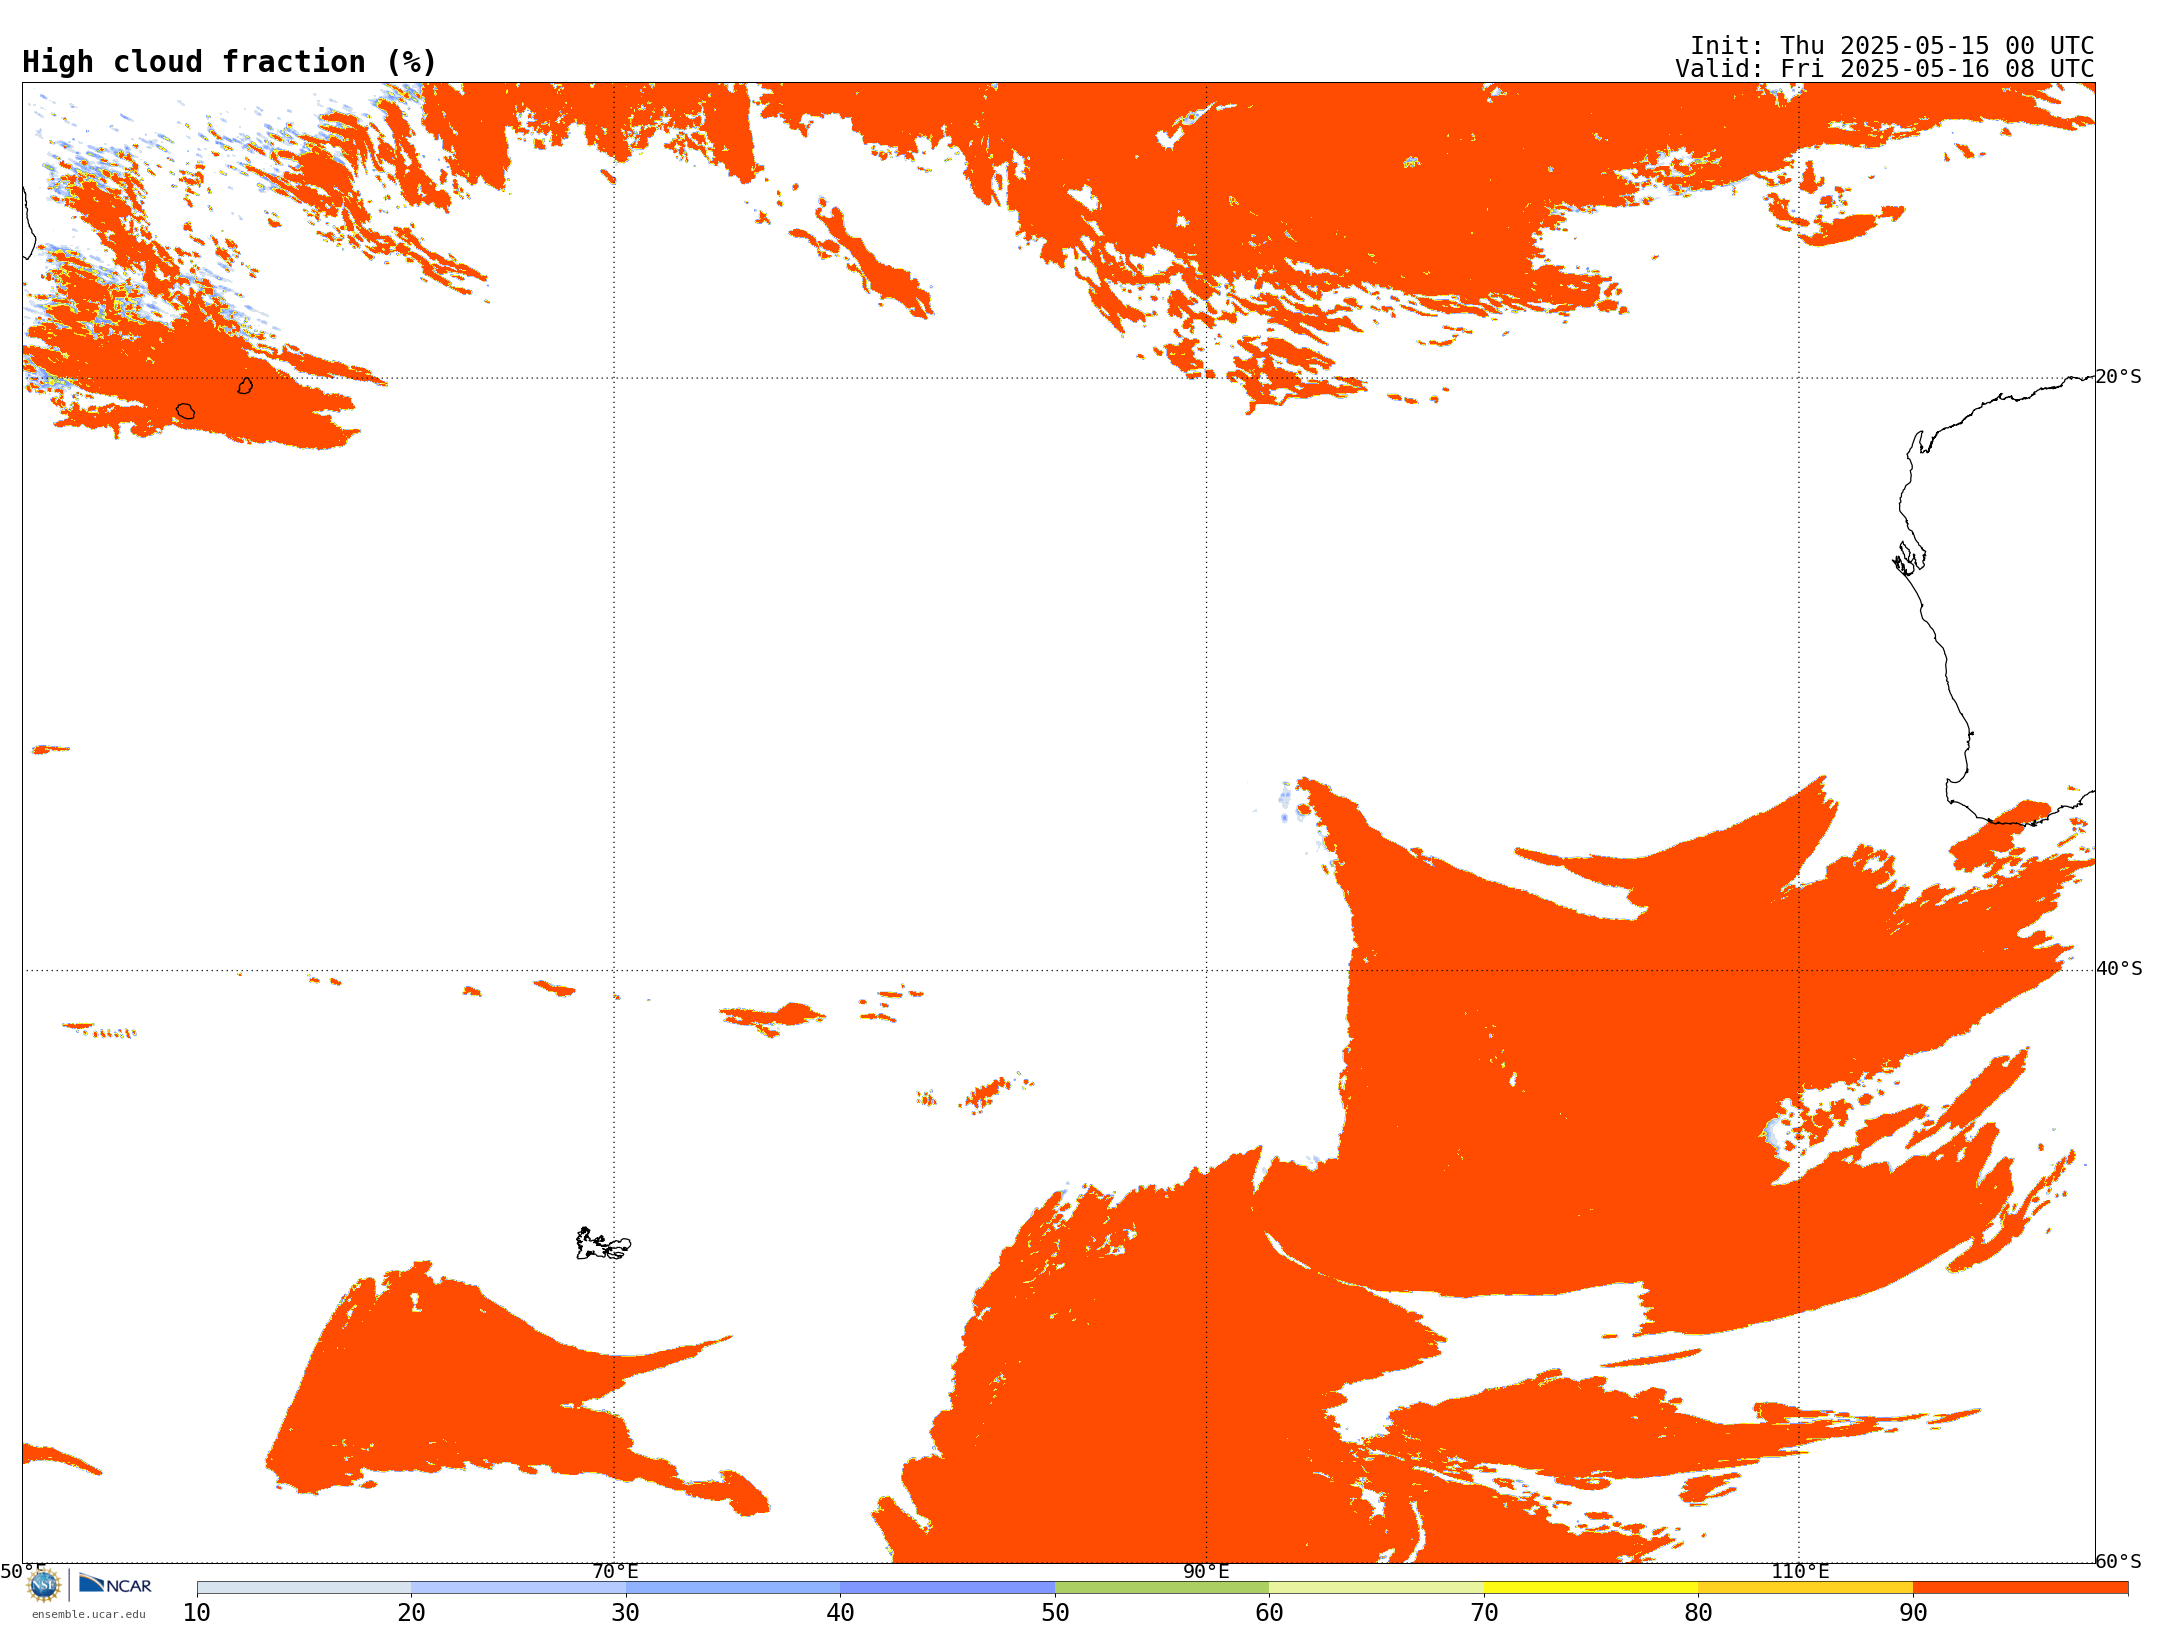This screenshot has width=2160, height=1626.
Task: Click the colorbar tick label 30
Action: click(626, 1613)
